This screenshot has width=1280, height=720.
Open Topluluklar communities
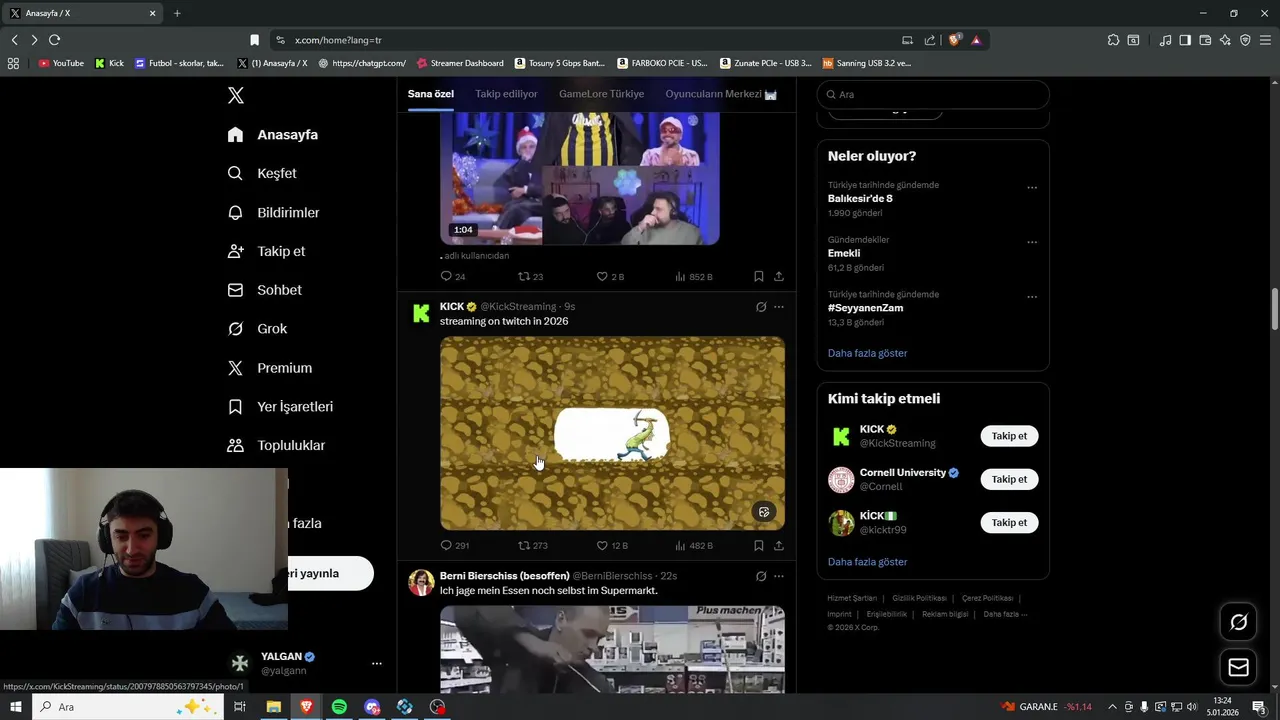(x=276, y=445)
